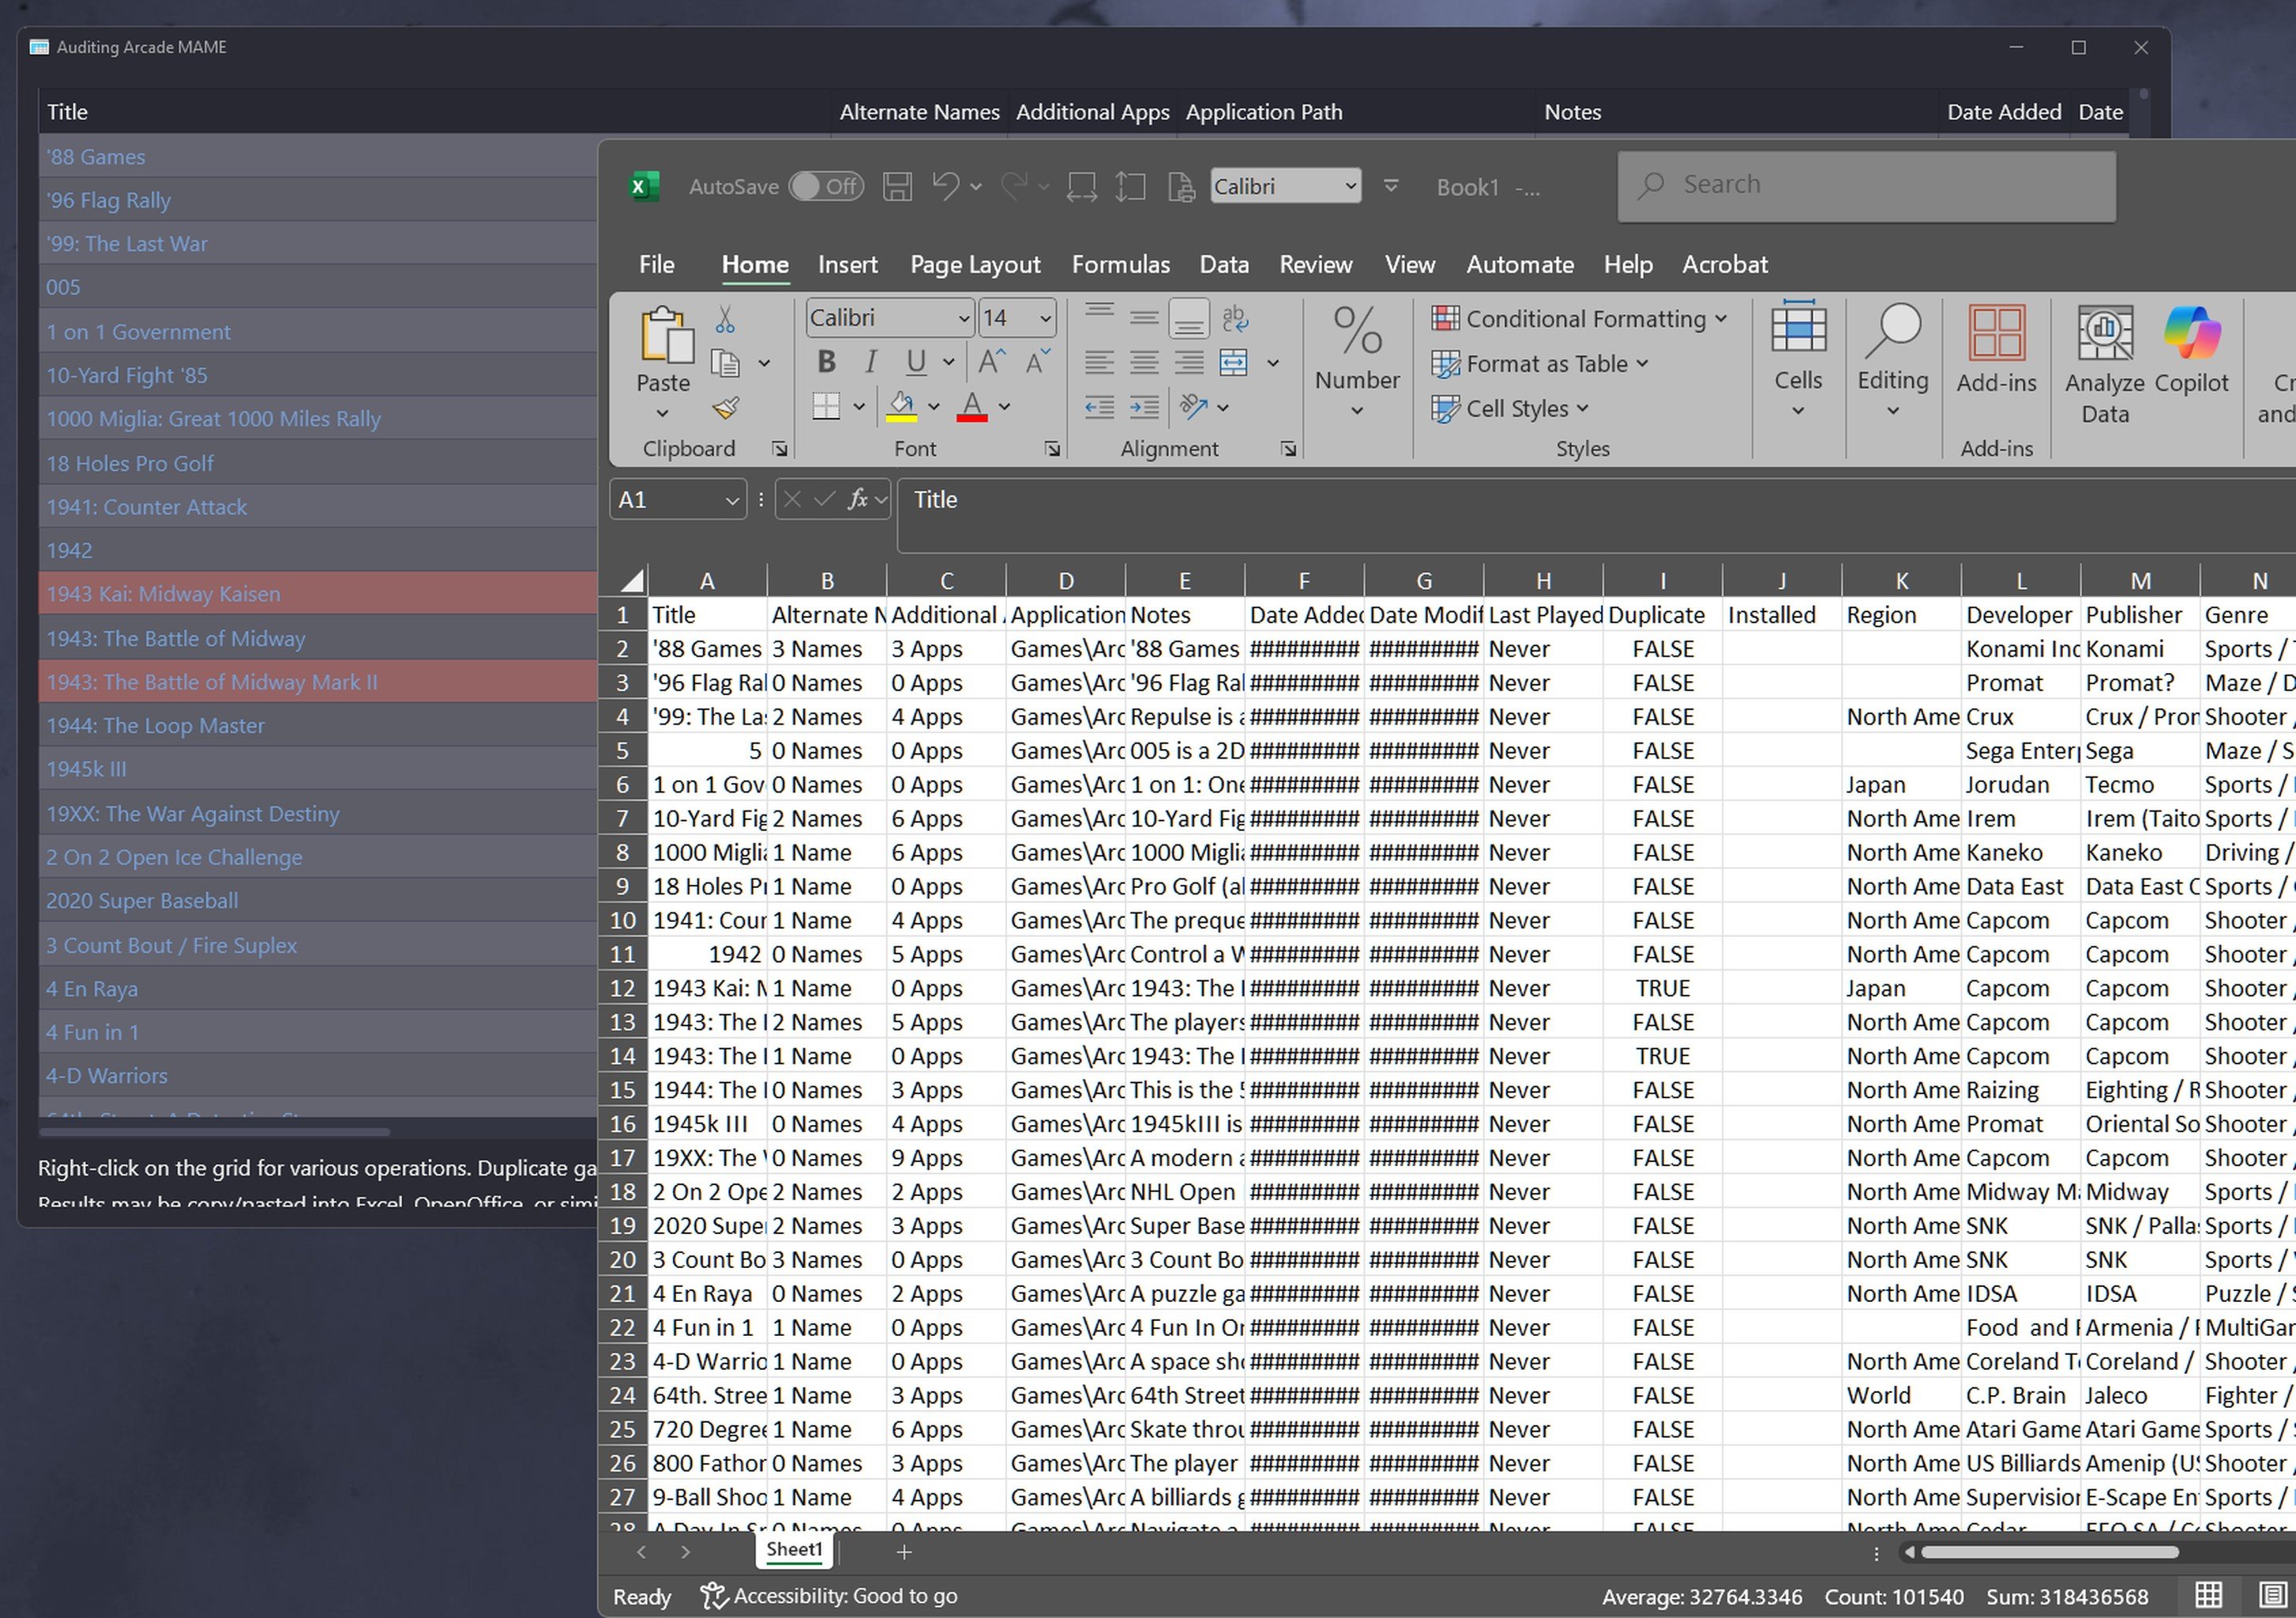Switch to the Insert tab
This screenshot has height=1618, width=2296.
tap(847, 265)
